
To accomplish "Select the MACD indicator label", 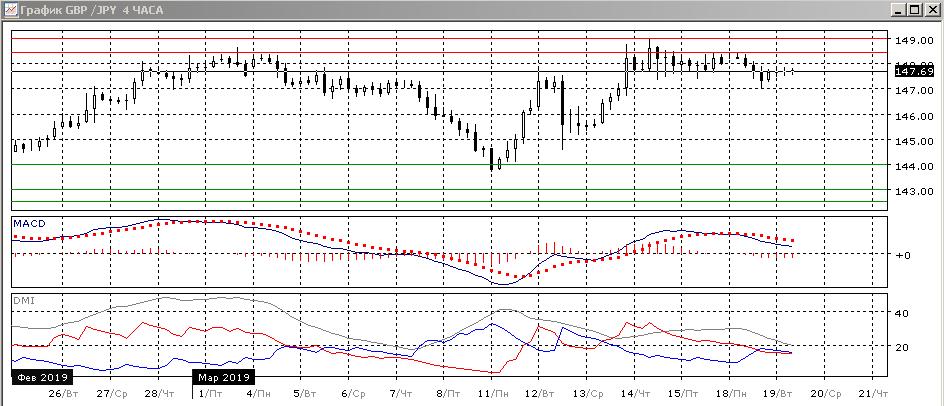I will pos(29,223).
